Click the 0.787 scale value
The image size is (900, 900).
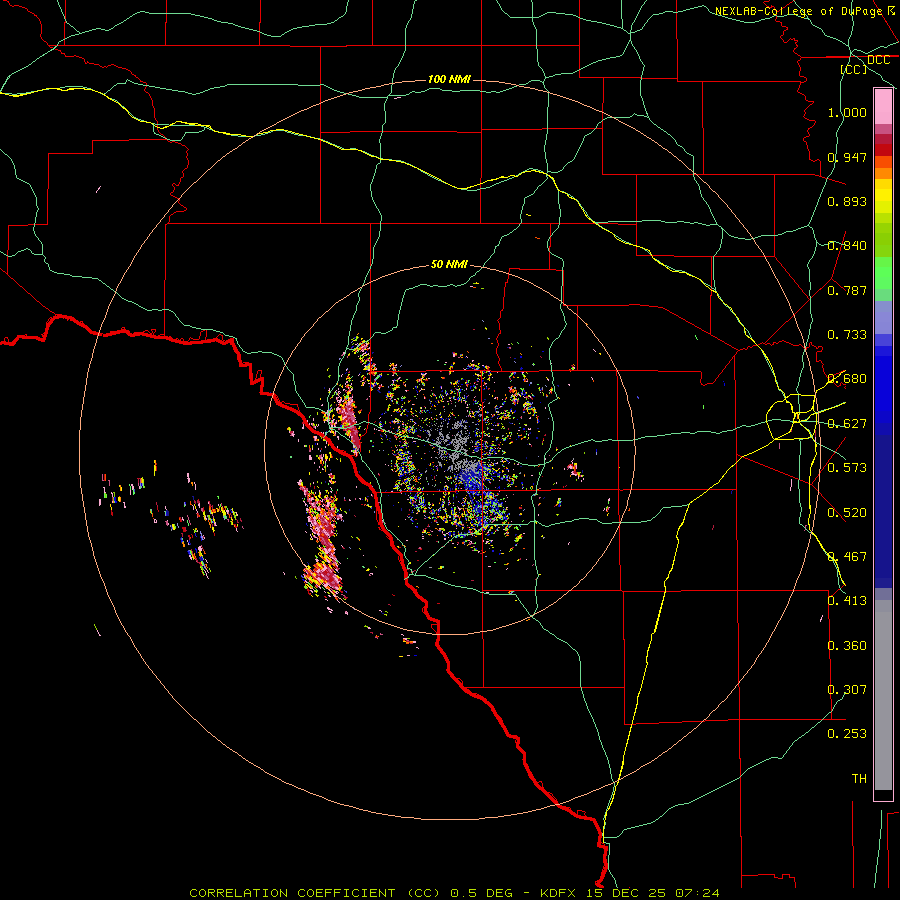coord(847,290)
